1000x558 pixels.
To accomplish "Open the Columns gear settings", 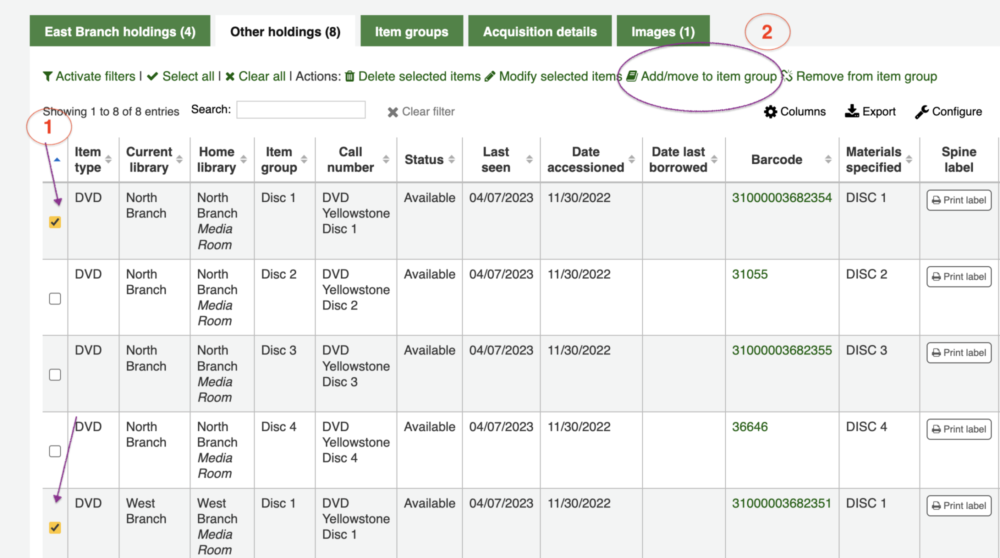I will [770, 112].
